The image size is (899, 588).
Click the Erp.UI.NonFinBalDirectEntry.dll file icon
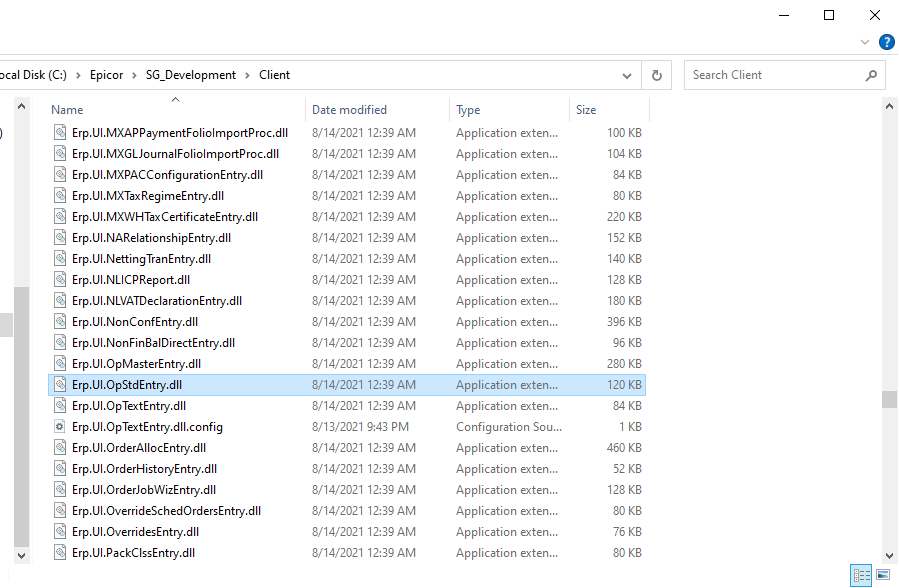click(60, 343)
